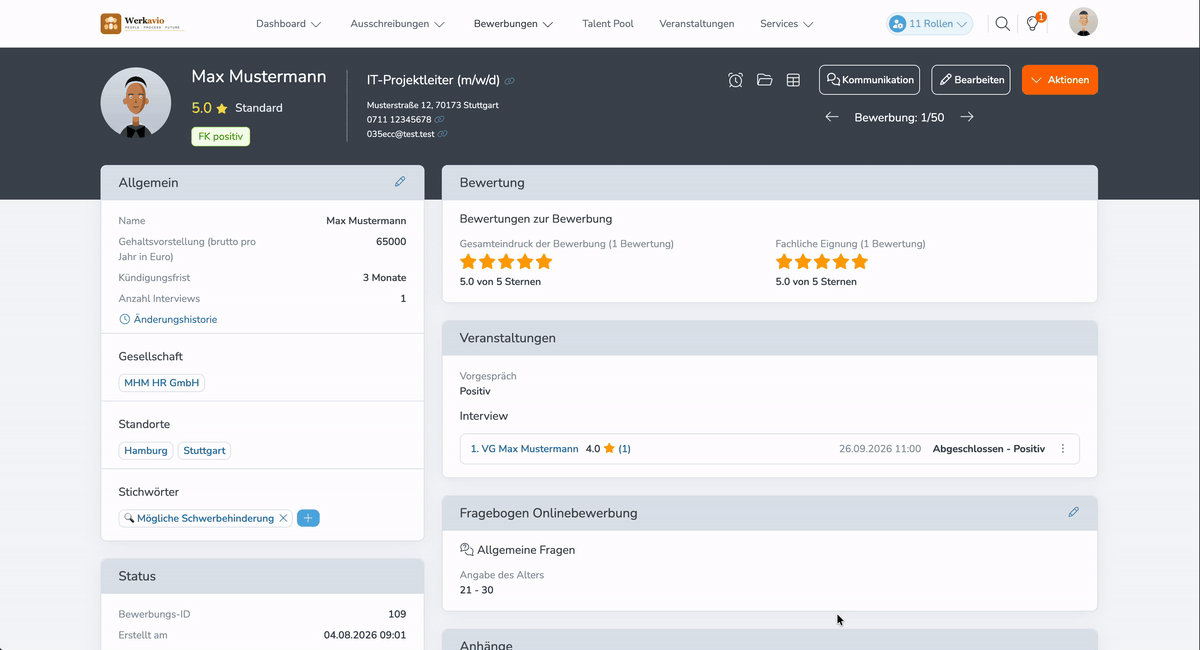Expand the 11 Rollen role selector
Screen dimensions: 1200x650
pyautogui.click(x=930, y=23)
